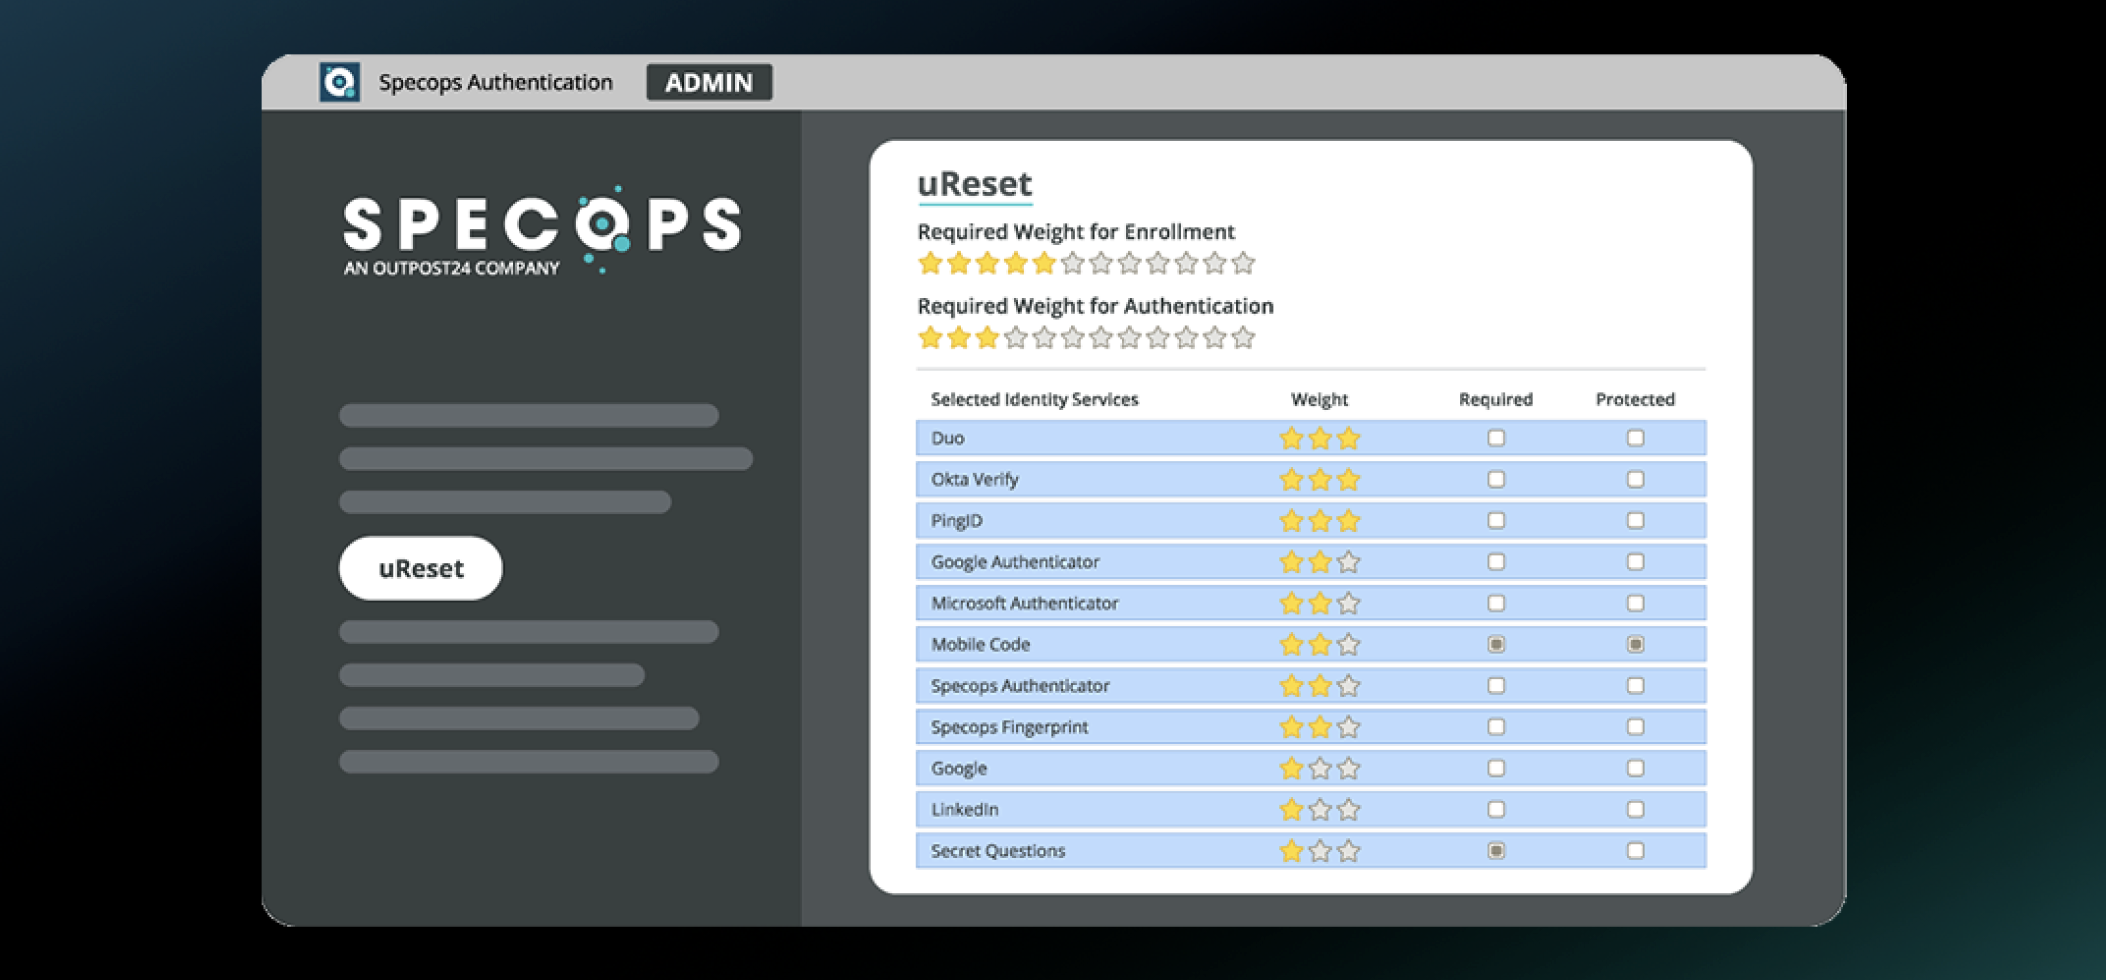The width and height of the screenshot is (2106, 980).
Task: Select the Secret Questions row
Action: pos(1311,850)
